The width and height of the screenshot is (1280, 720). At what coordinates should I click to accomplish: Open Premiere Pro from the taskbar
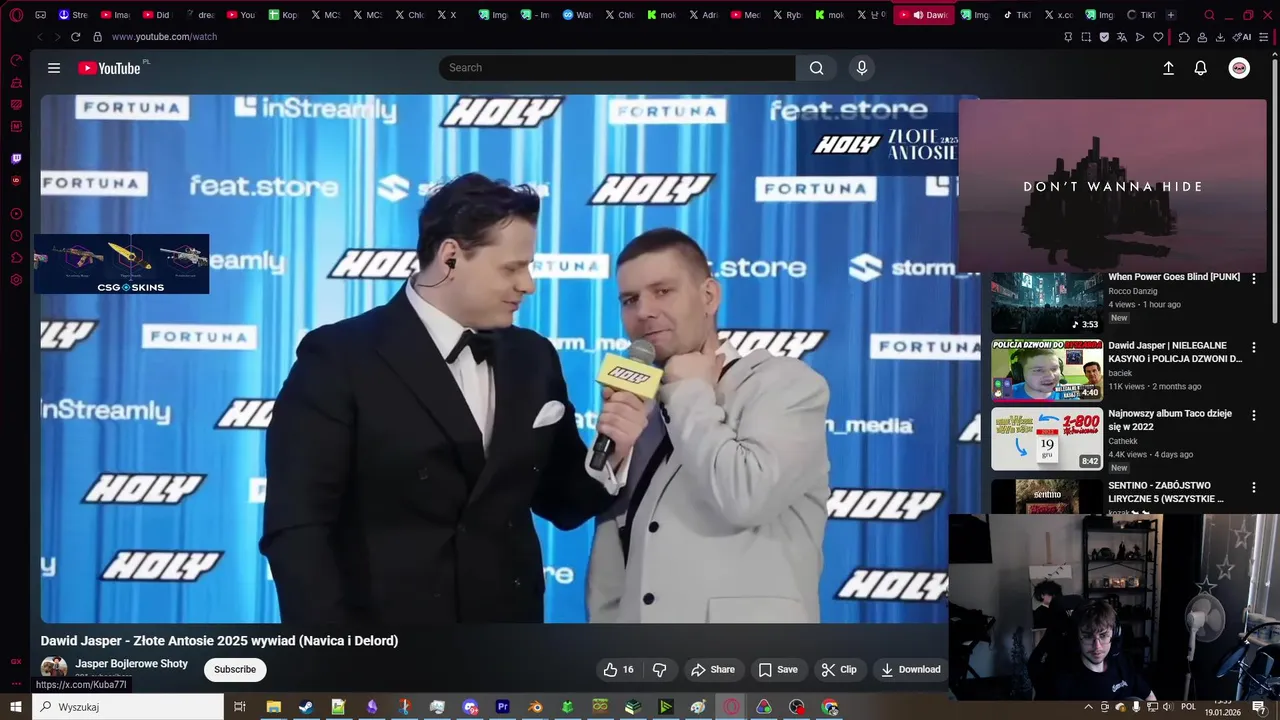(x=503, y=707)
